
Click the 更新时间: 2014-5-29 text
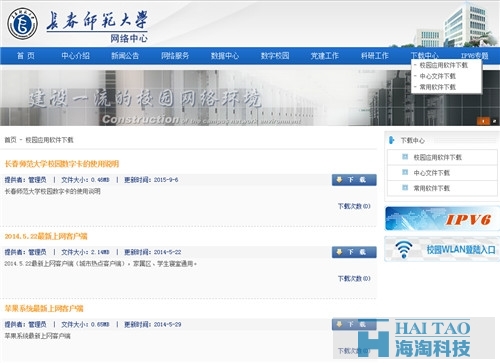click(x=153, y=325)
